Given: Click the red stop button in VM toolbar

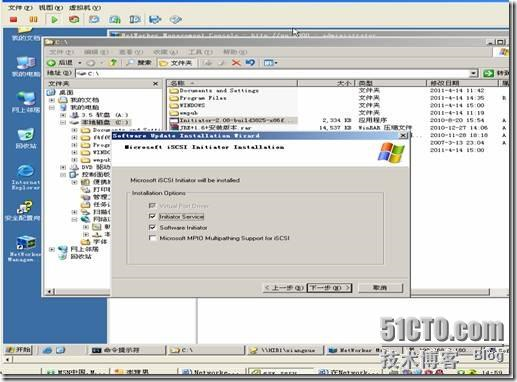Looking at the screenshot, I should 13,20.
